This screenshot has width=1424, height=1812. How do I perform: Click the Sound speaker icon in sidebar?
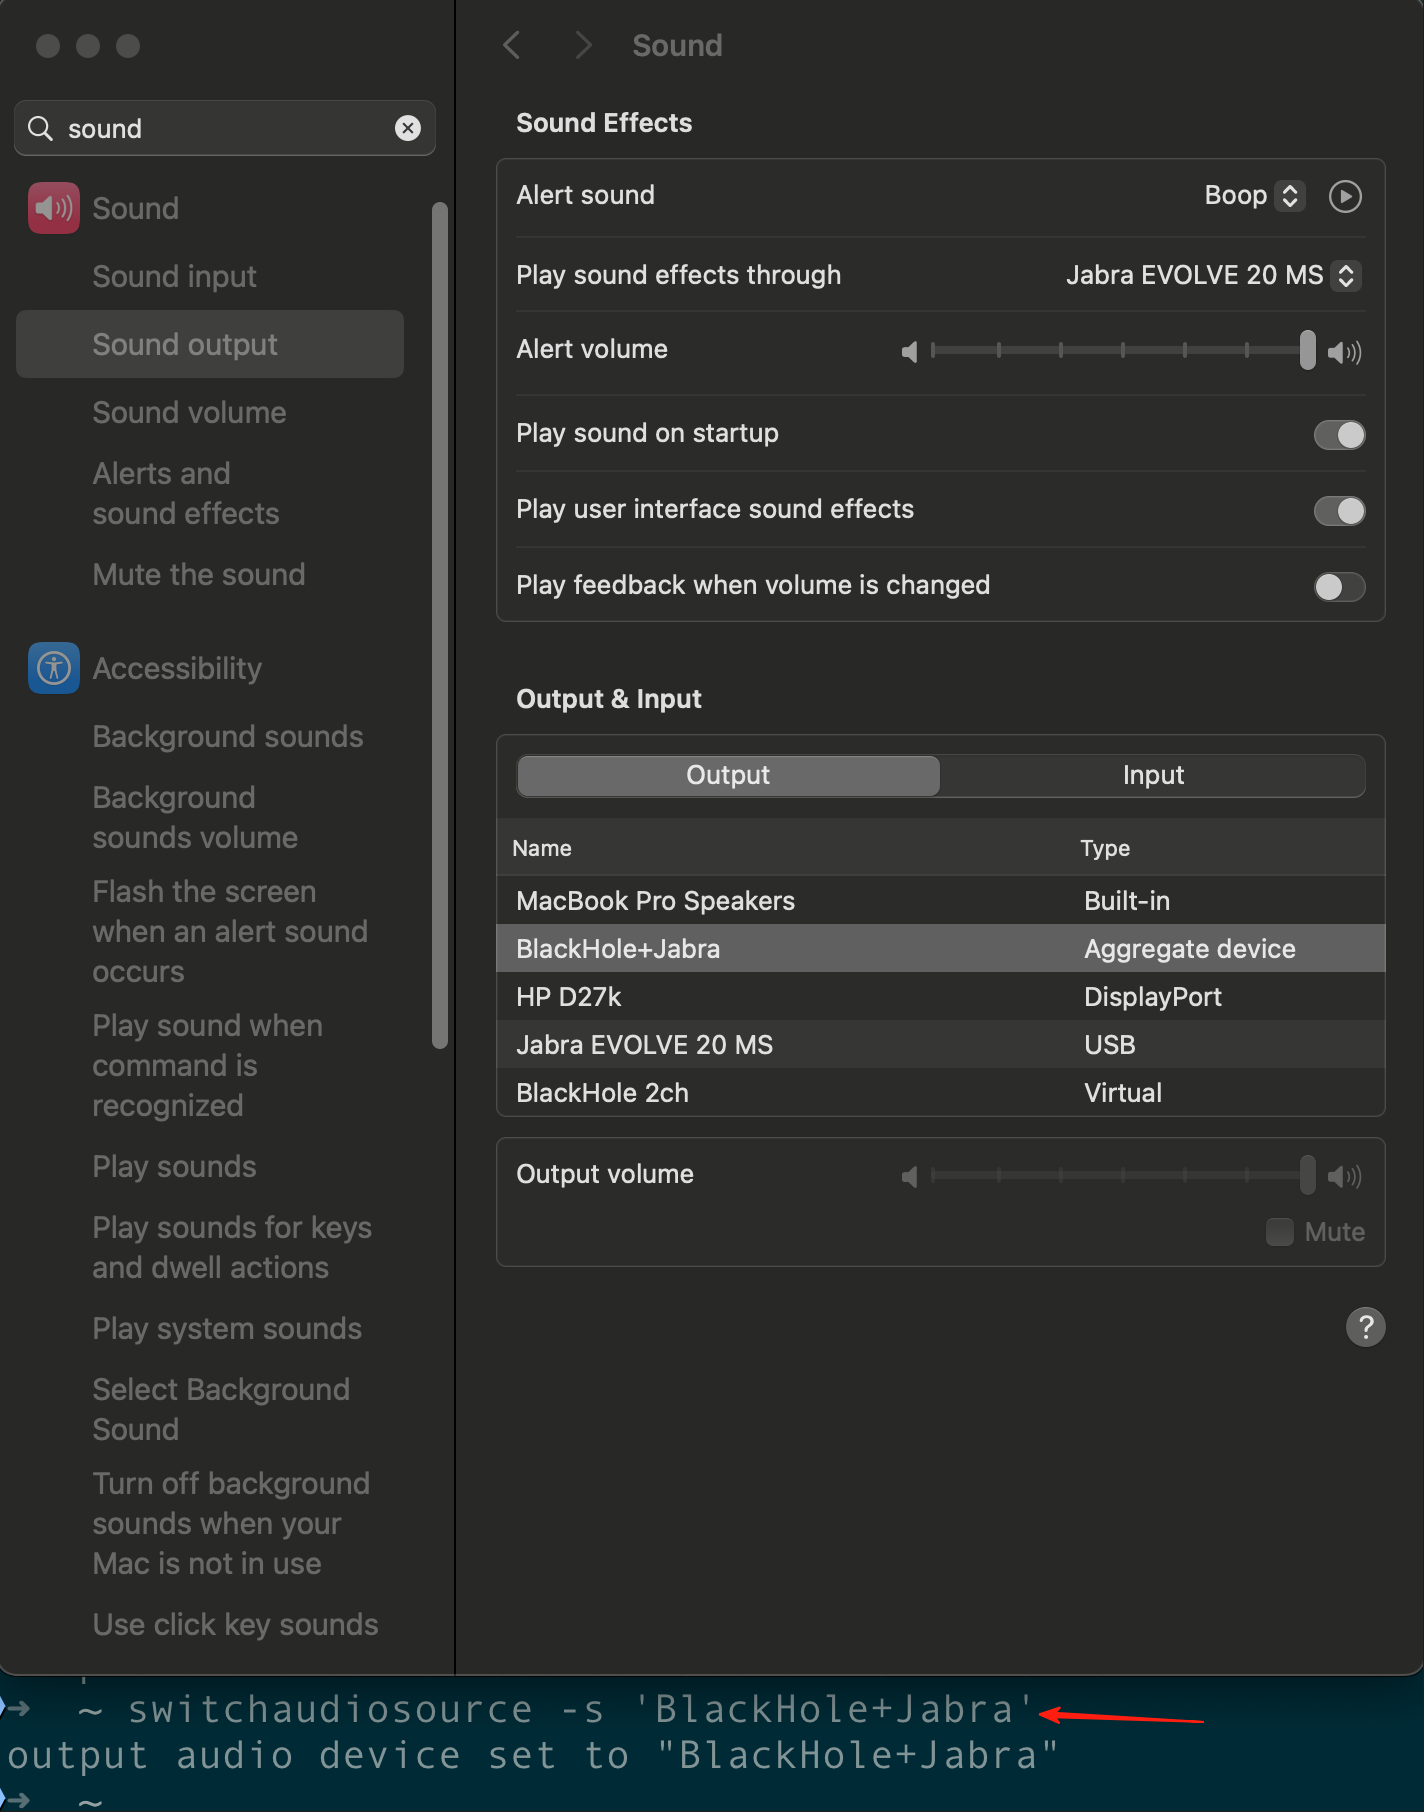[x=54, y=208]
